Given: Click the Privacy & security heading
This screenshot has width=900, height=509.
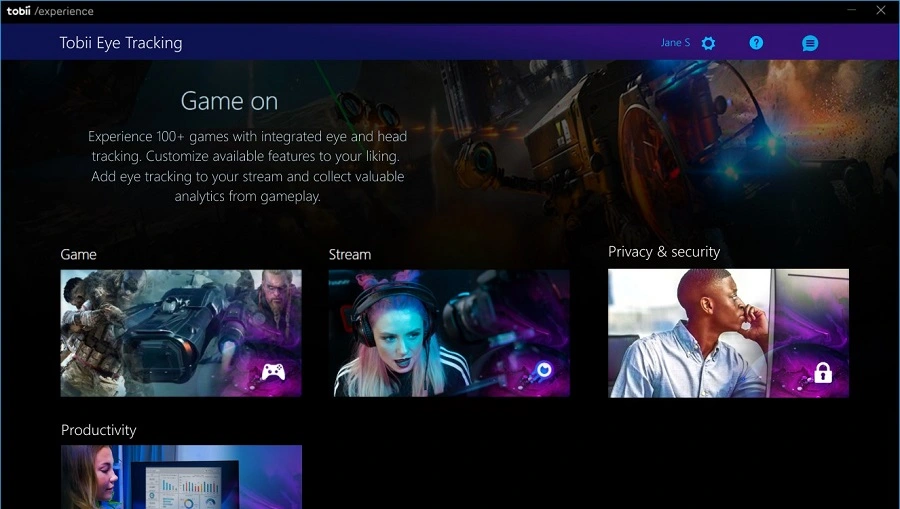Looking at the screenshot, I should pyautogui.click(x=664, y=252).
